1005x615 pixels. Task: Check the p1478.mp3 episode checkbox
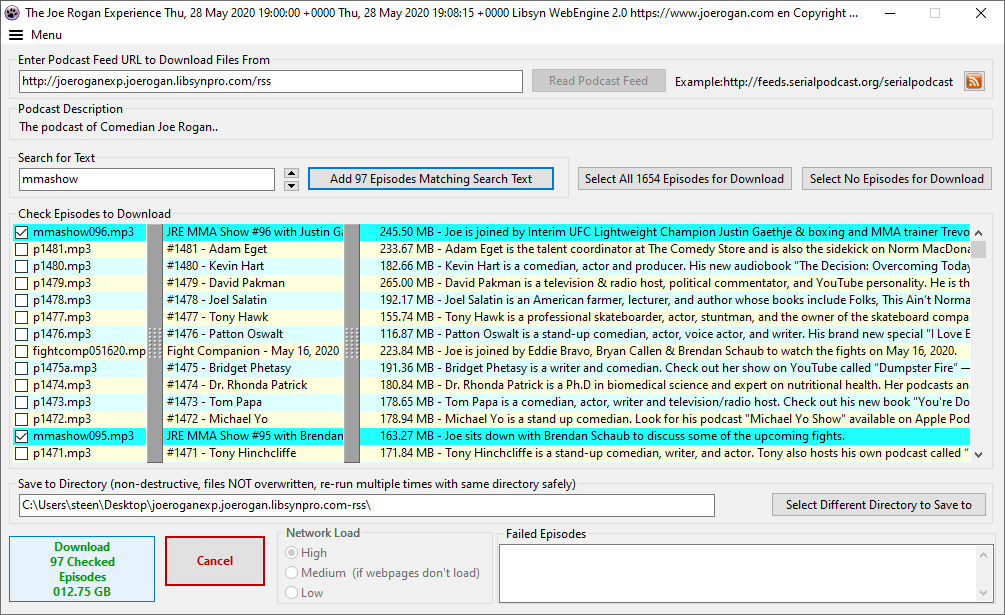coord(21,300)
